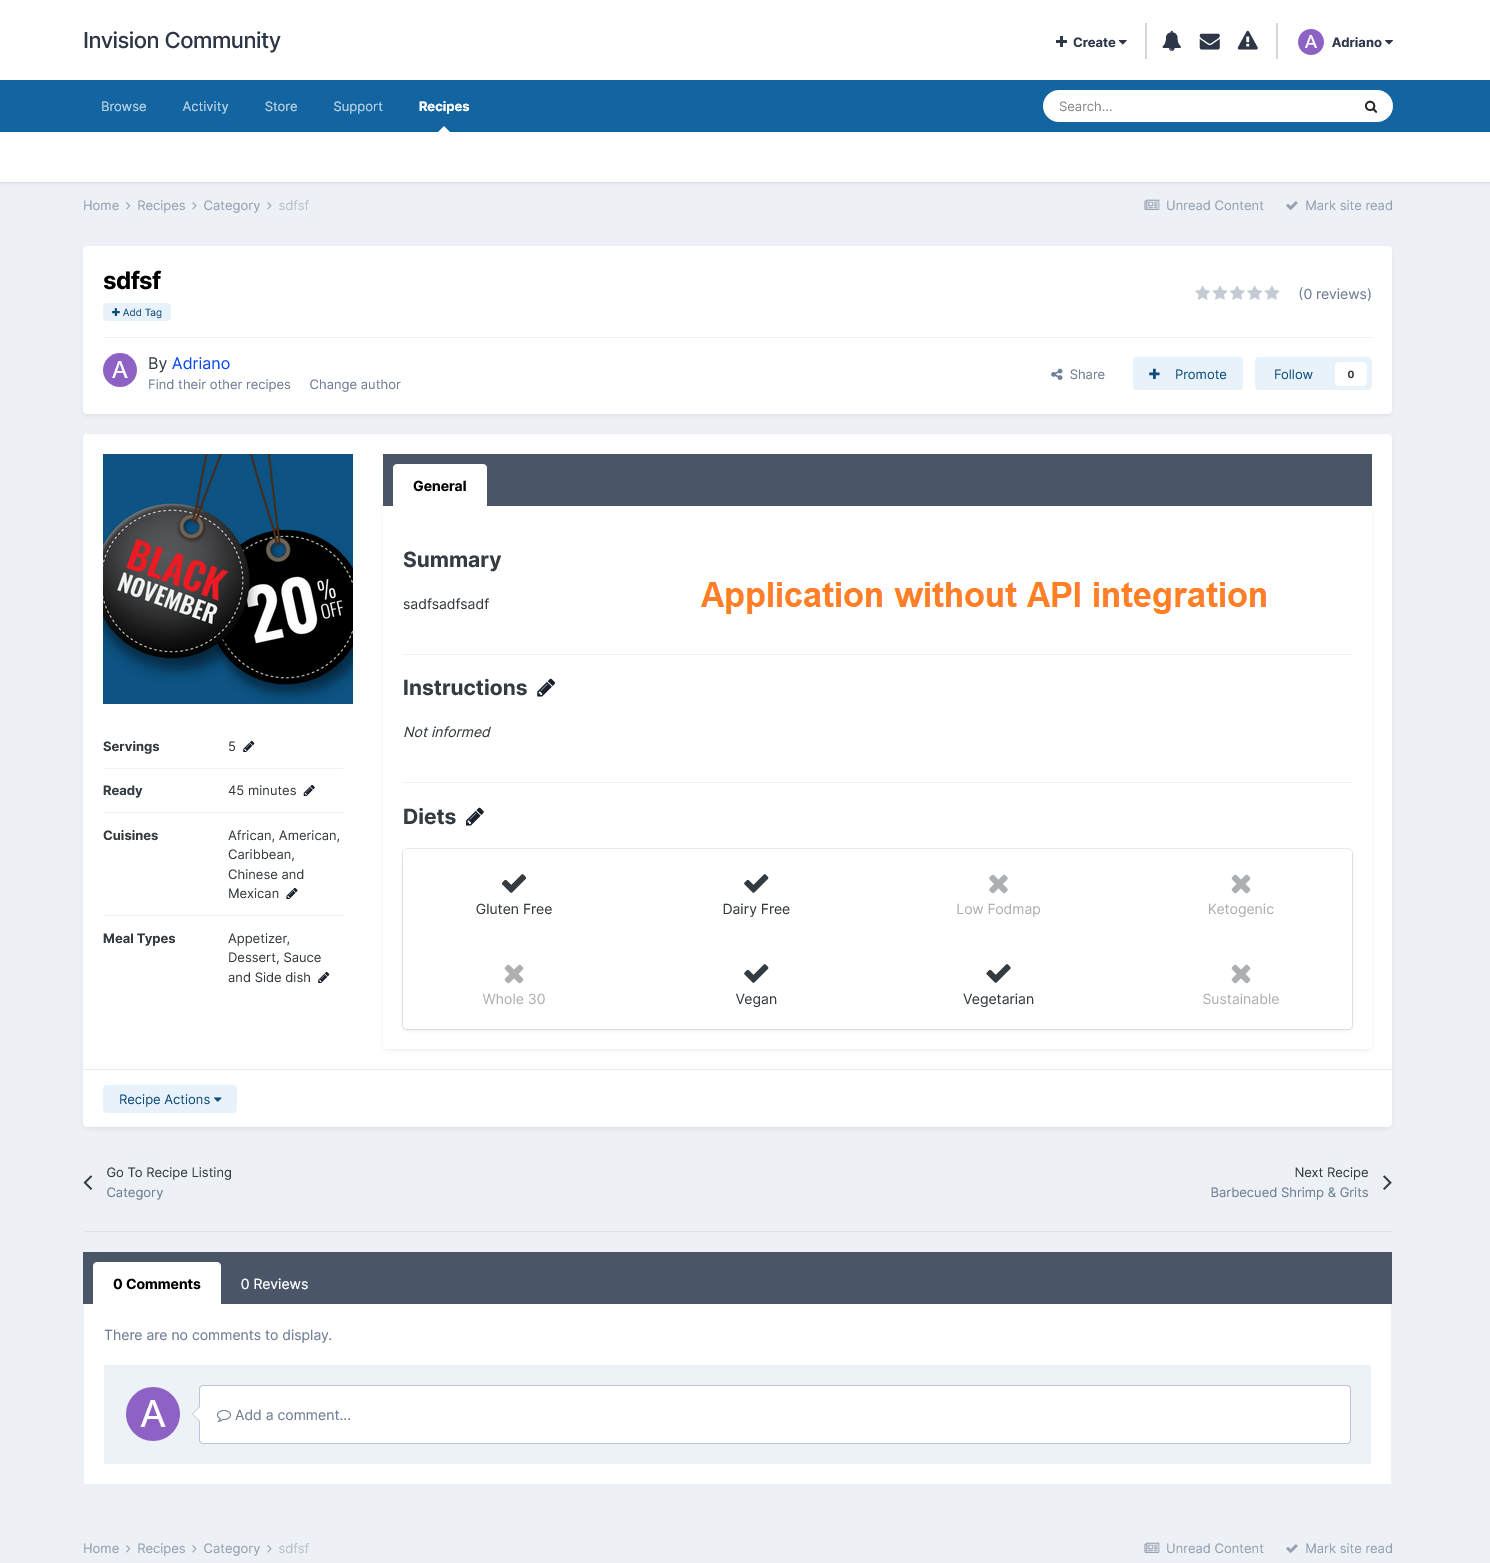The image size is (1490, 1563).
Task: Click the Promote button
Action: [1187, 374]
